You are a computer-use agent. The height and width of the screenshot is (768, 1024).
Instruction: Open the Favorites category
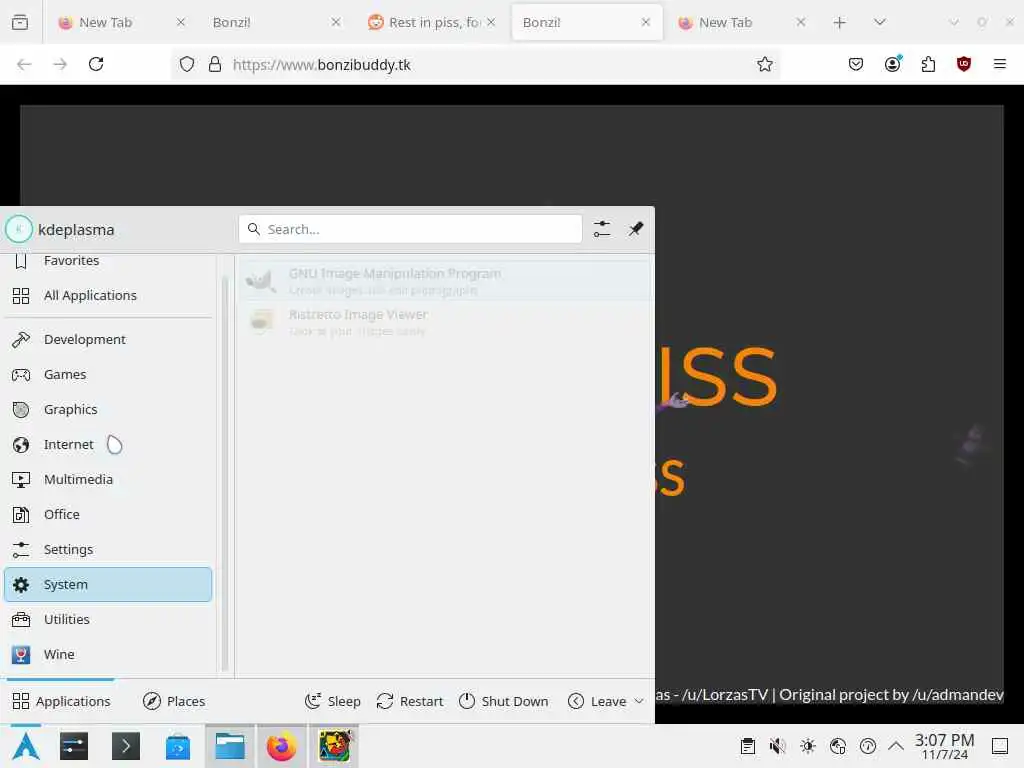[x=108, y=261]
